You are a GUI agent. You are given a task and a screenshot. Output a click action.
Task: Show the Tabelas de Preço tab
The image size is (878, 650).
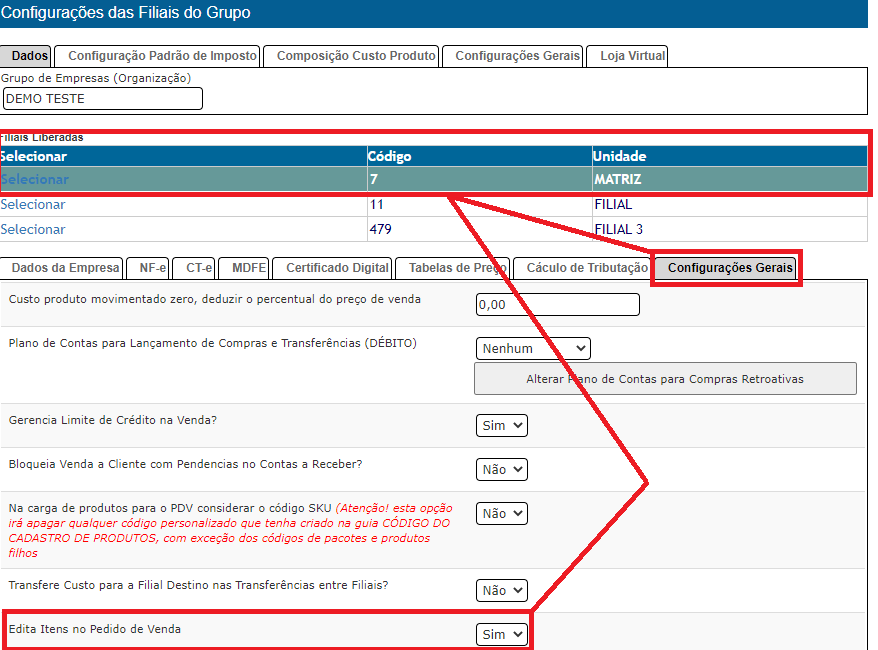click(453, 268)
